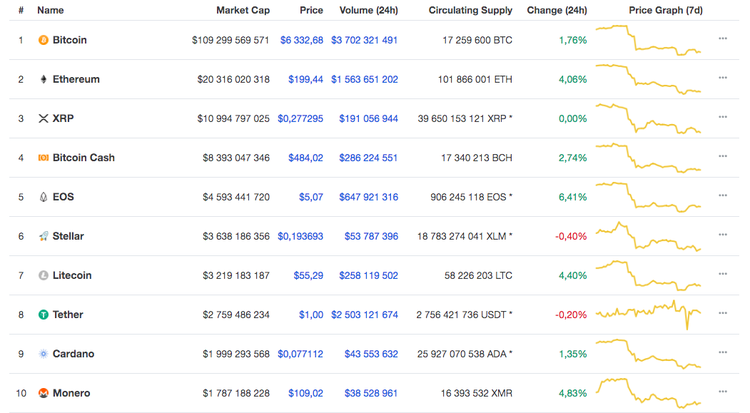750x413 pixels.
Task: Click the Tether logo icon
Action: (43, 315)
